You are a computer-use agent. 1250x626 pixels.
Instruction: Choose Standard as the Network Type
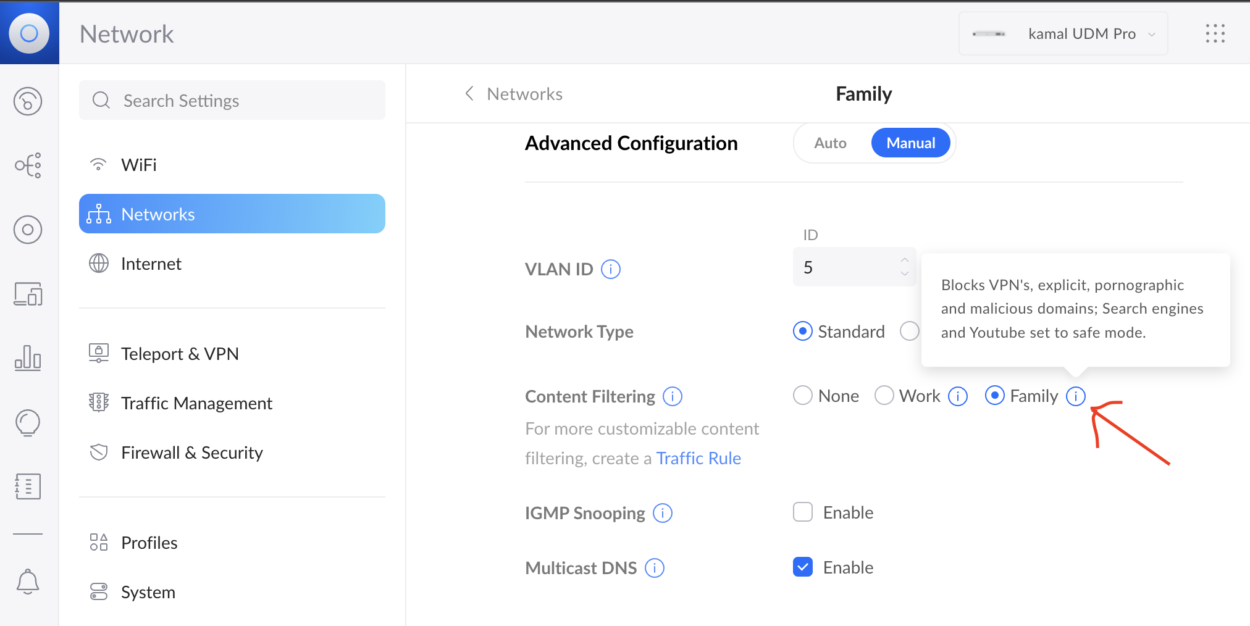(802, 331)
